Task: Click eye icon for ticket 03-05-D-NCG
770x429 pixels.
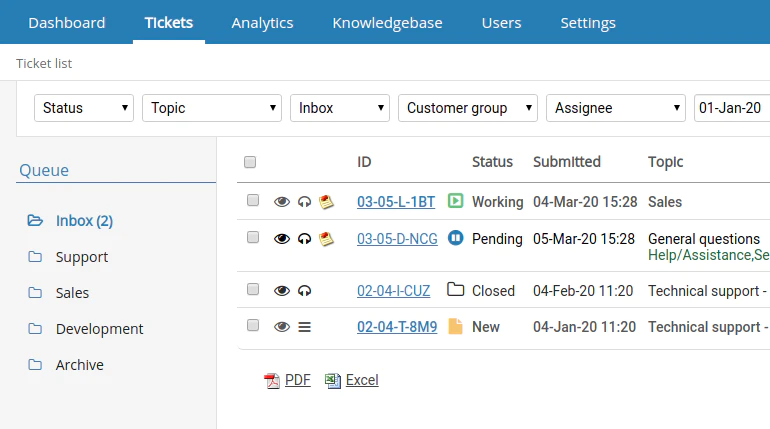Action: (x=282, y=239)
